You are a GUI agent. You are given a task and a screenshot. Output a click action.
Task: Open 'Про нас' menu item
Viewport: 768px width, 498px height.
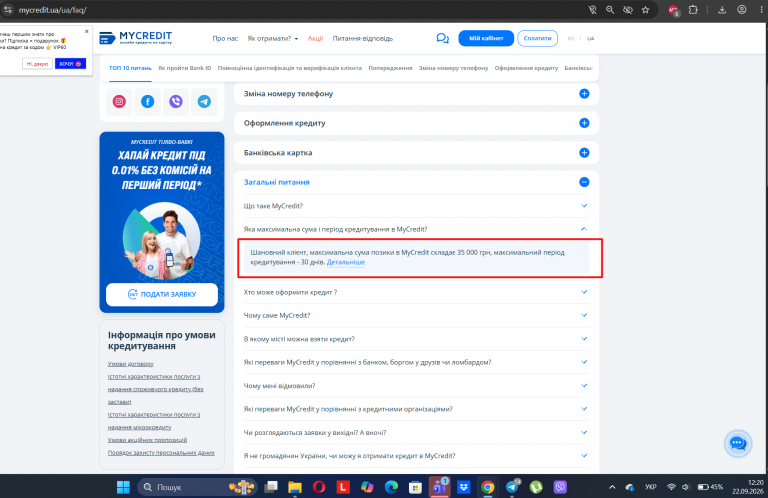click(x=225, y=38)
